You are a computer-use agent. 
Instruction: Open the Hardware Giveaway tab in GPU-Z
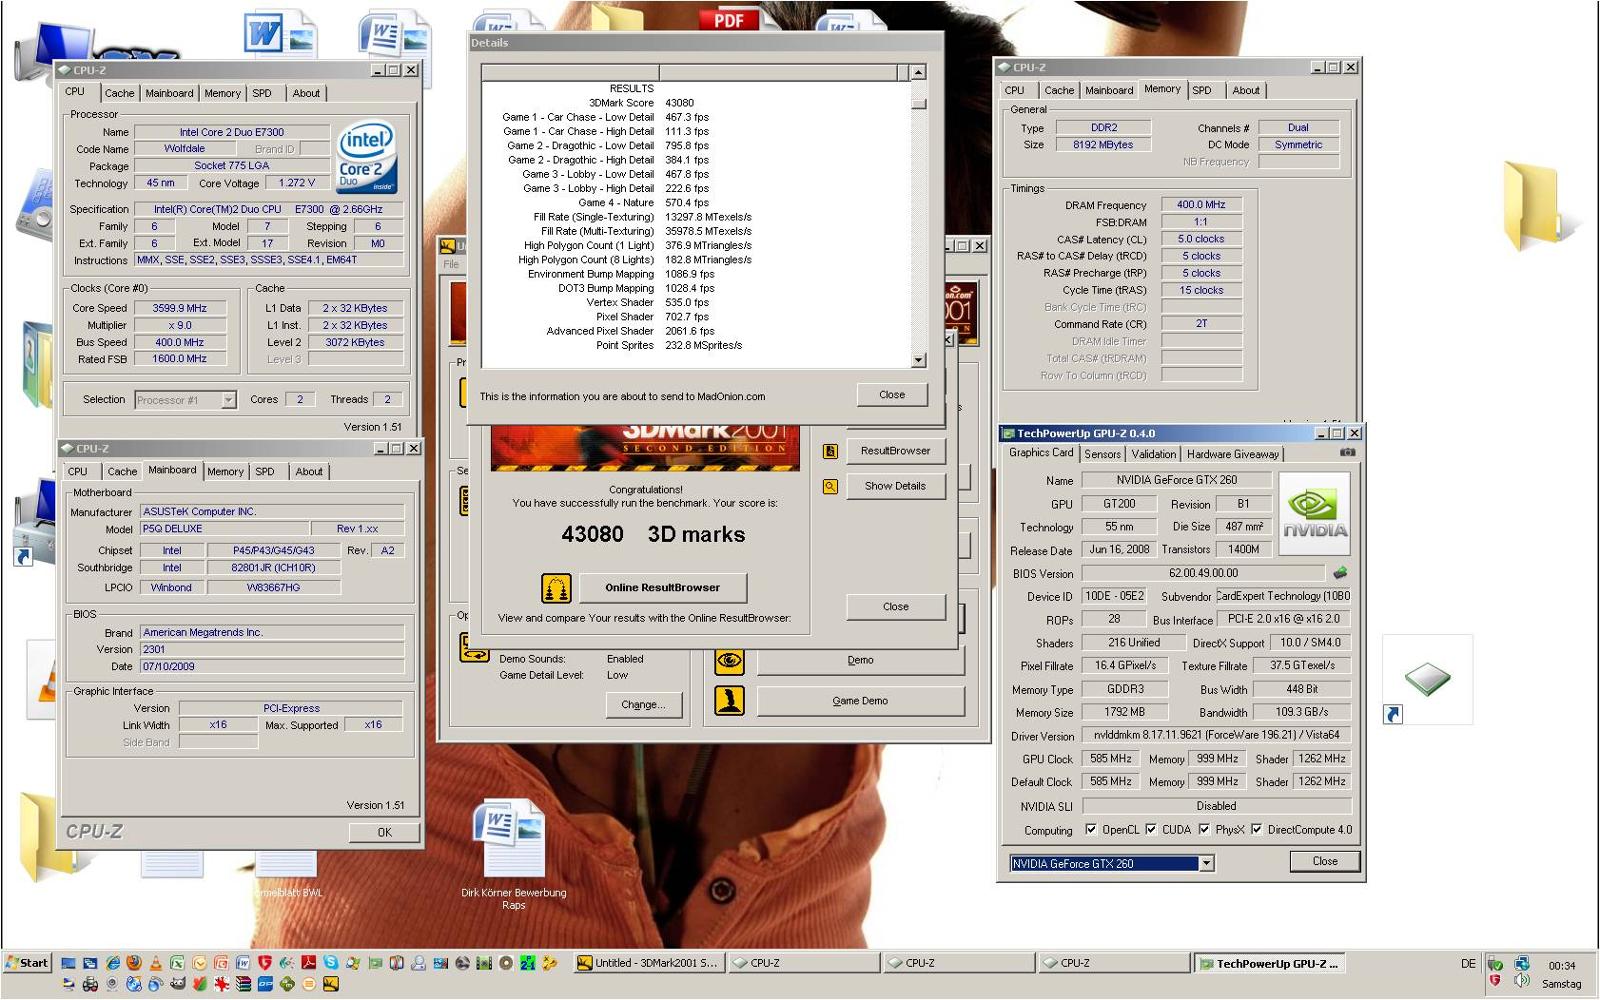1232,454
